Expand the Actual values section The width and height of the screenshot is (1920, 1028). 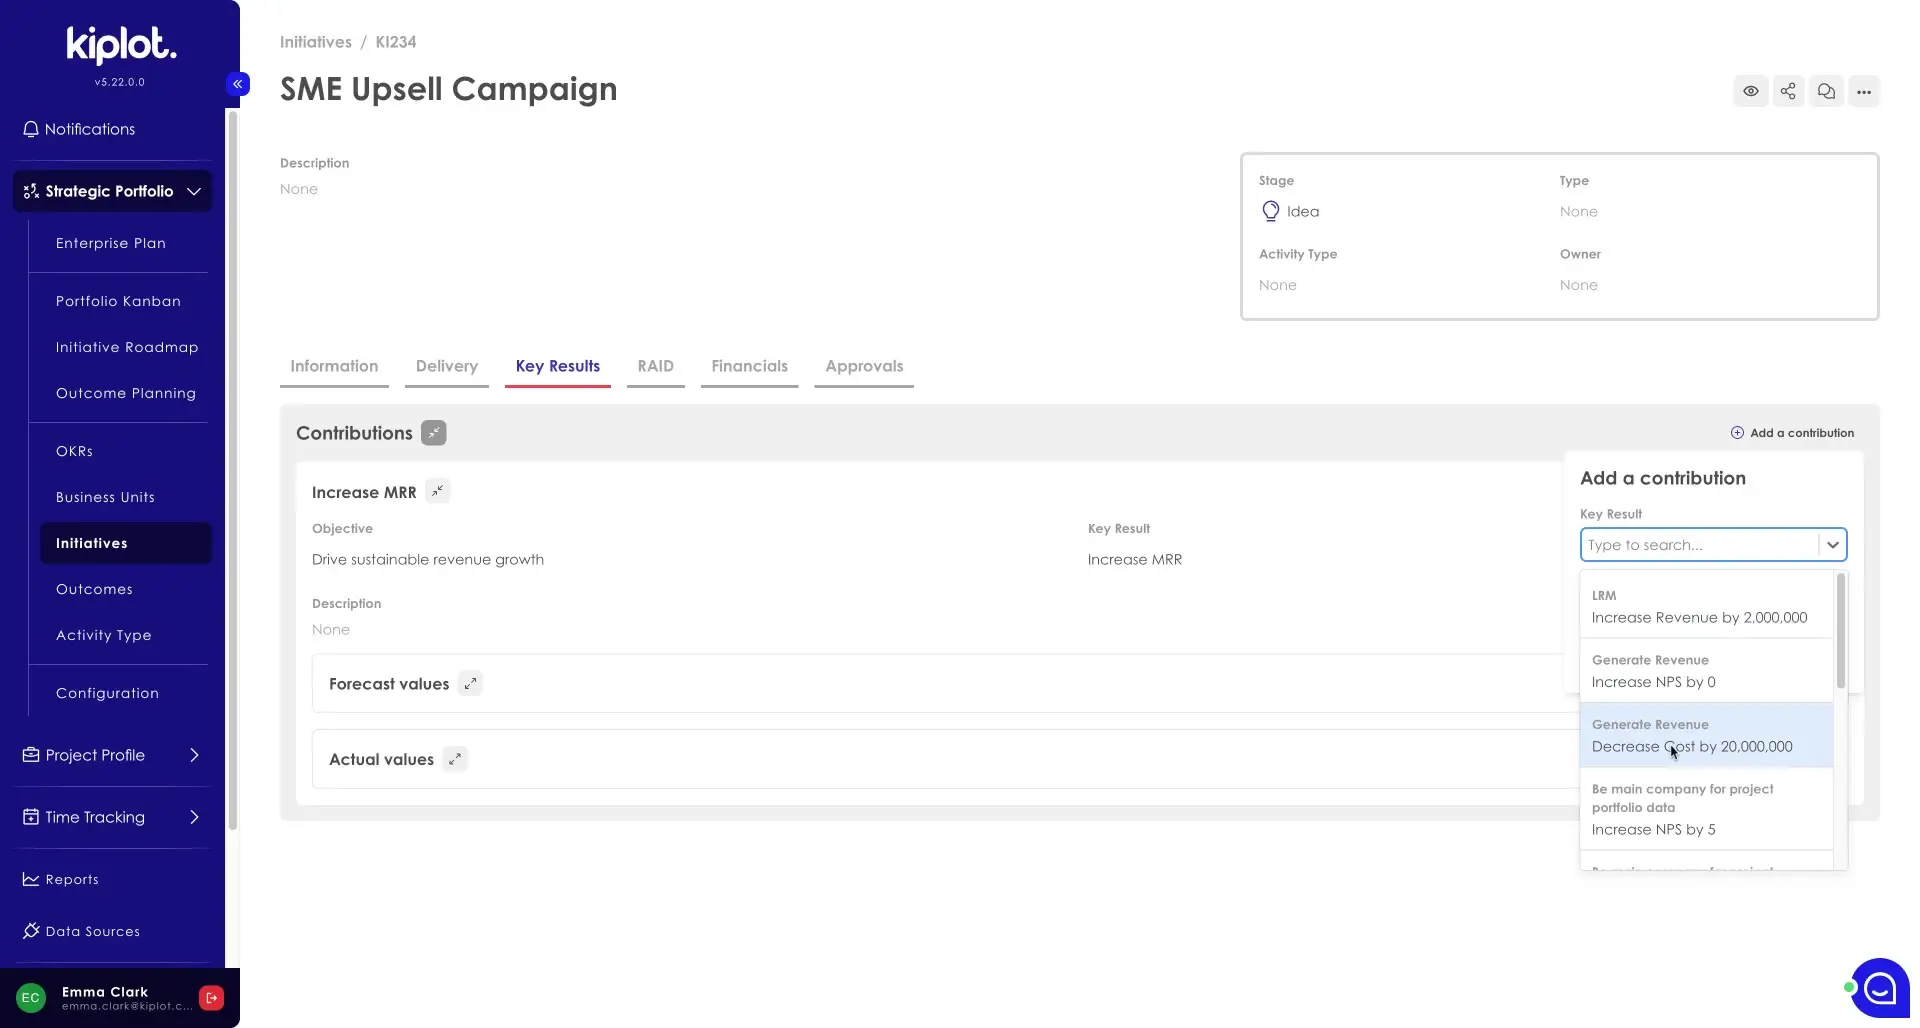pyautogui.click(x=455, y=759)
